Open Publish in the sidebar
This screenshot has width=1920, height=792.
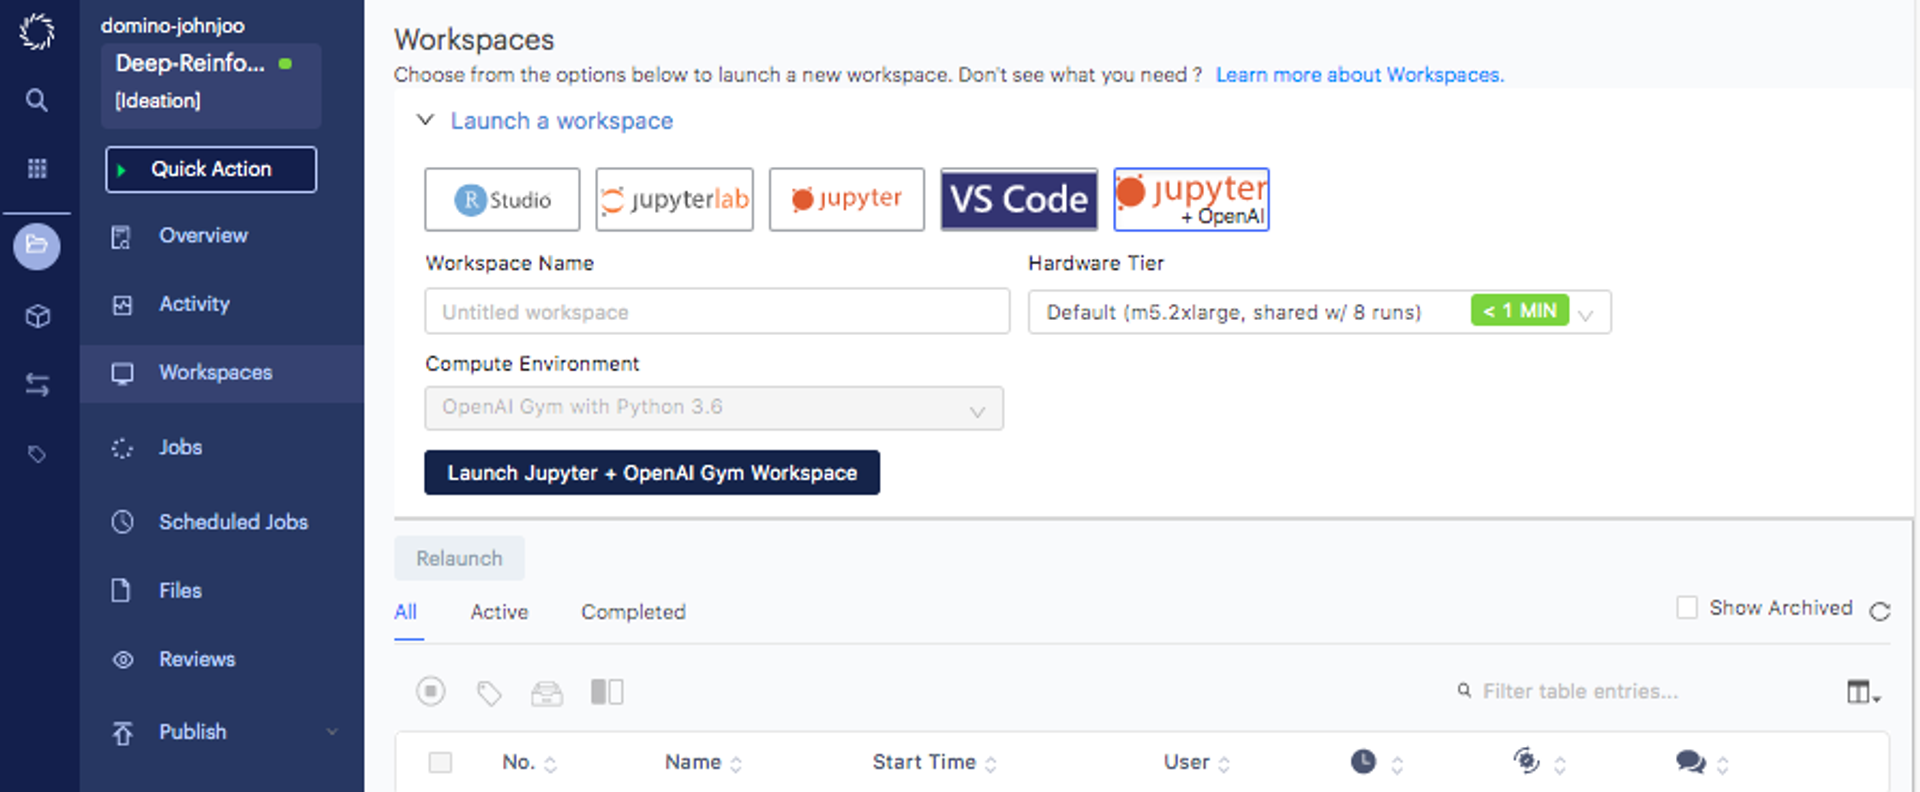pyautogui.click(x=192, y=732)
